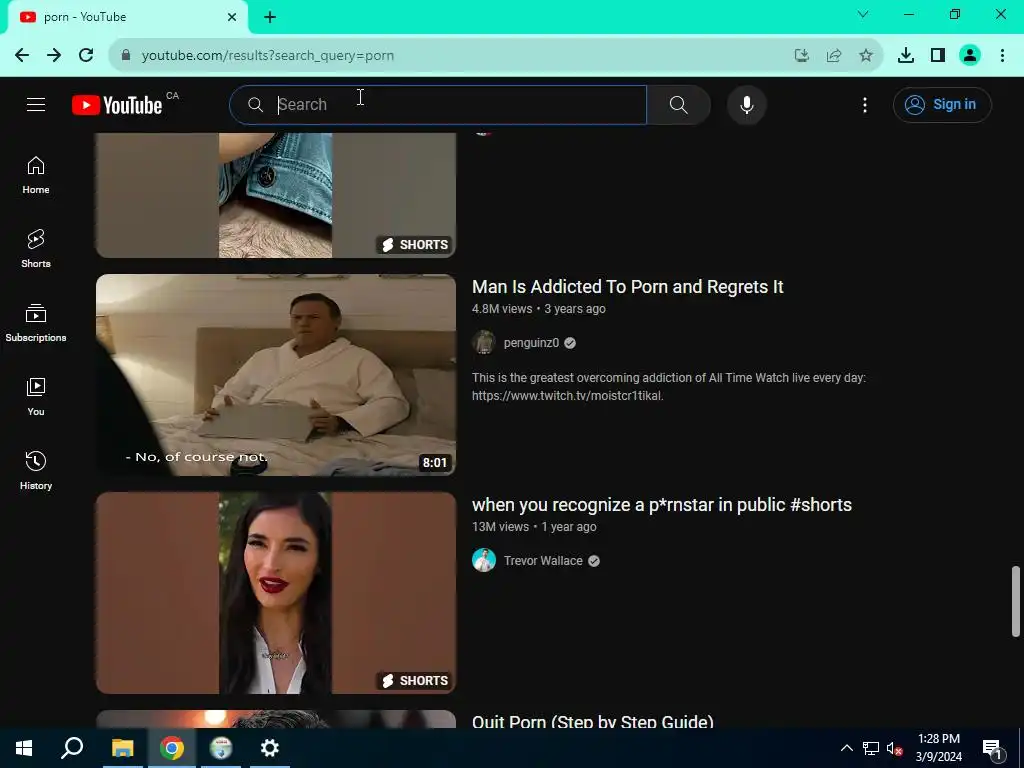The width and height of the screenshot is (1024, 768).
Task: Open the robed man 8:01 video thumbnail
Action: pyautogui.click(x=276, y=375)
